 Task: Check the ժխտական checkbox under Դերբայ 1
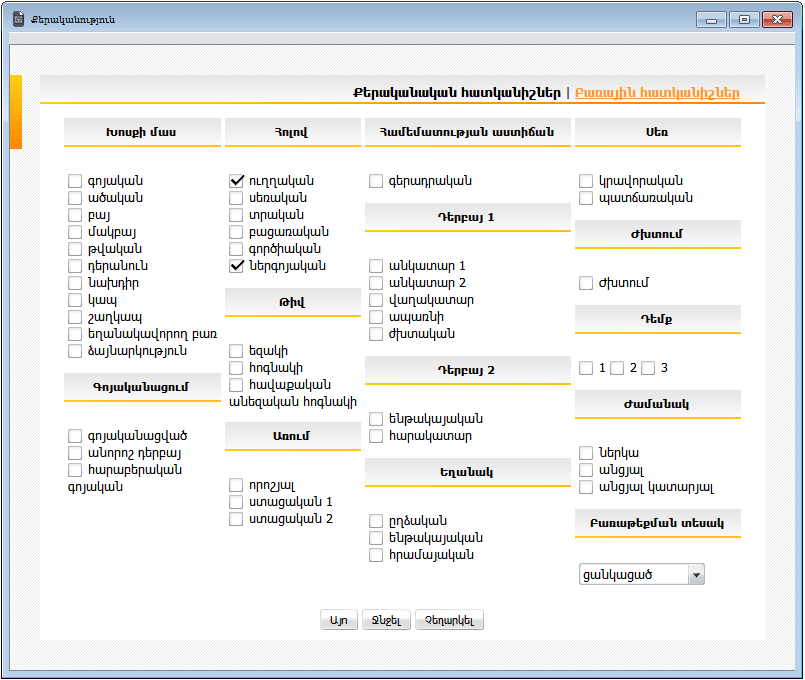click(376, 334)
